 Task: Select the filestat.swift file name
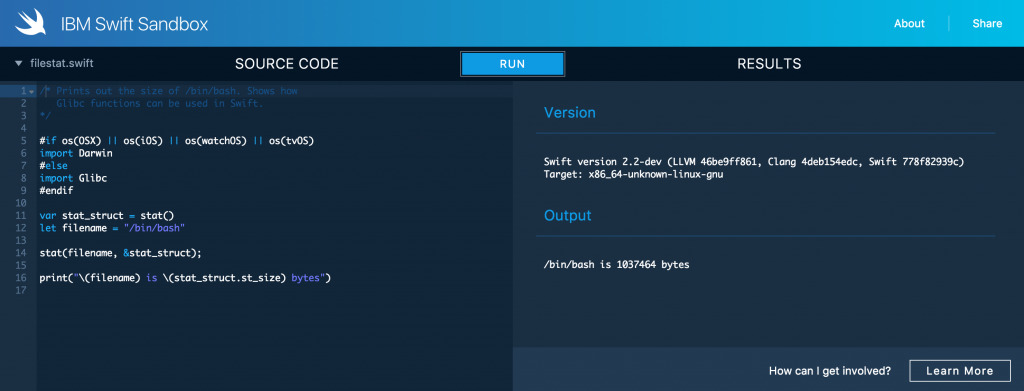61,64
